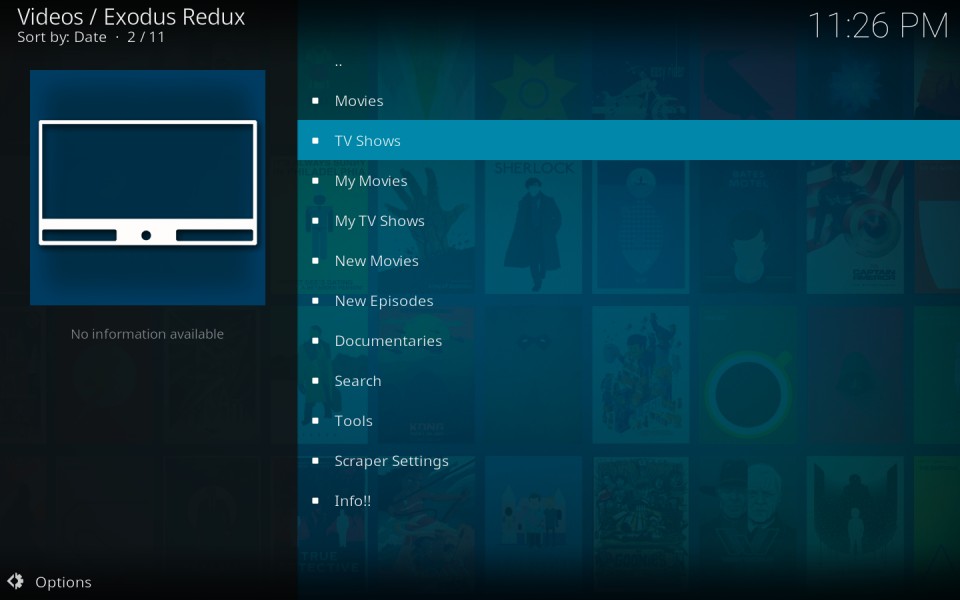Open the Documentaries entry
Viewport: 960px width, 600px height.
click(628, 340)
